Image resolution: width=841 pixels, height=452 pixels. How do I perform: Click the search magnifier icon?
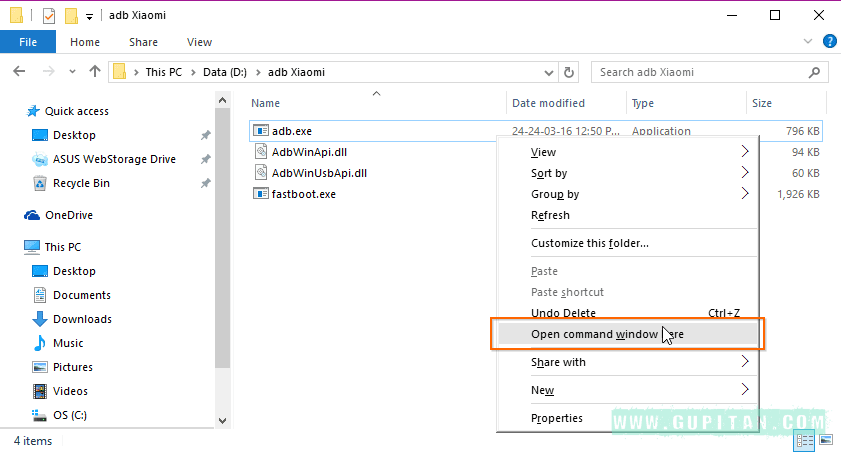pos(817,72)
